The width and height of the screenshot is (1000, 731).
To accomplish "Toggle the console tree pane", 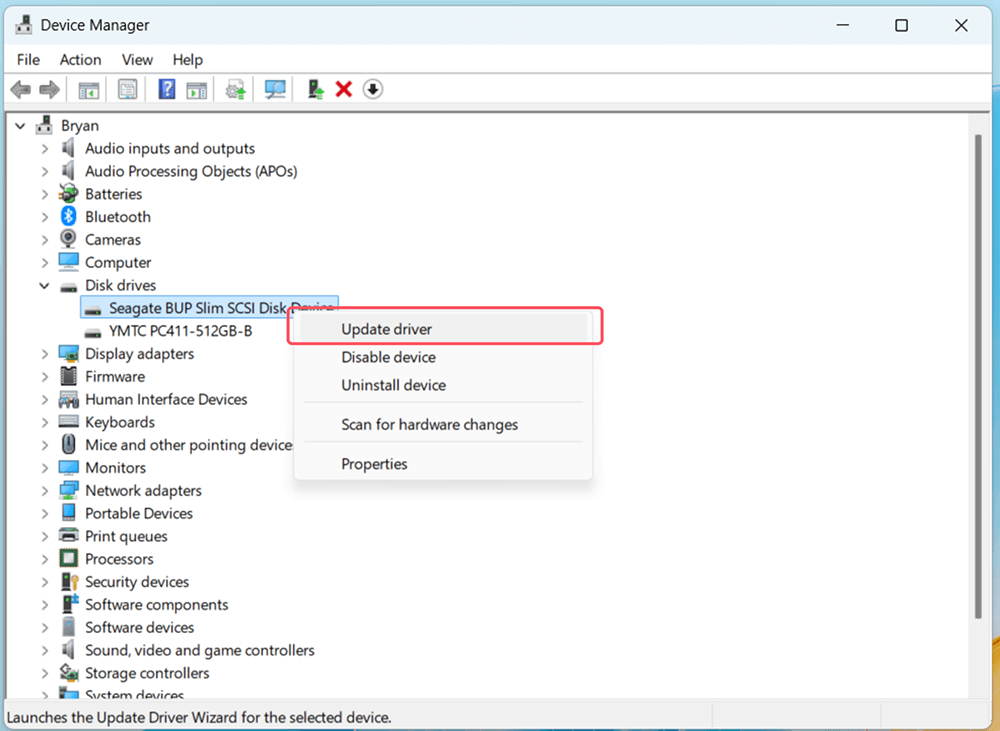I will coord(88,89).
